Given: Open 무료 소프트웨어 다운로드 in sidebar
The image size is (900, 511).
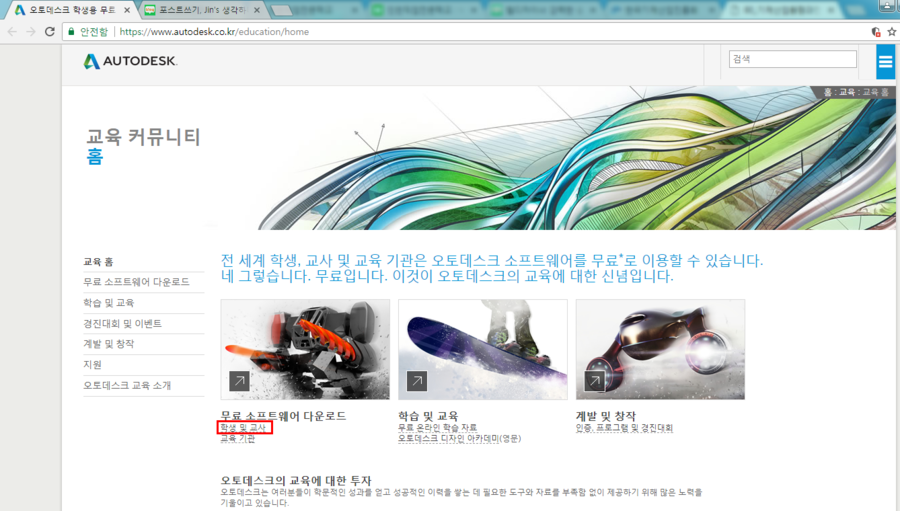Looking at the screenshot, I should [x=136, y=282].
